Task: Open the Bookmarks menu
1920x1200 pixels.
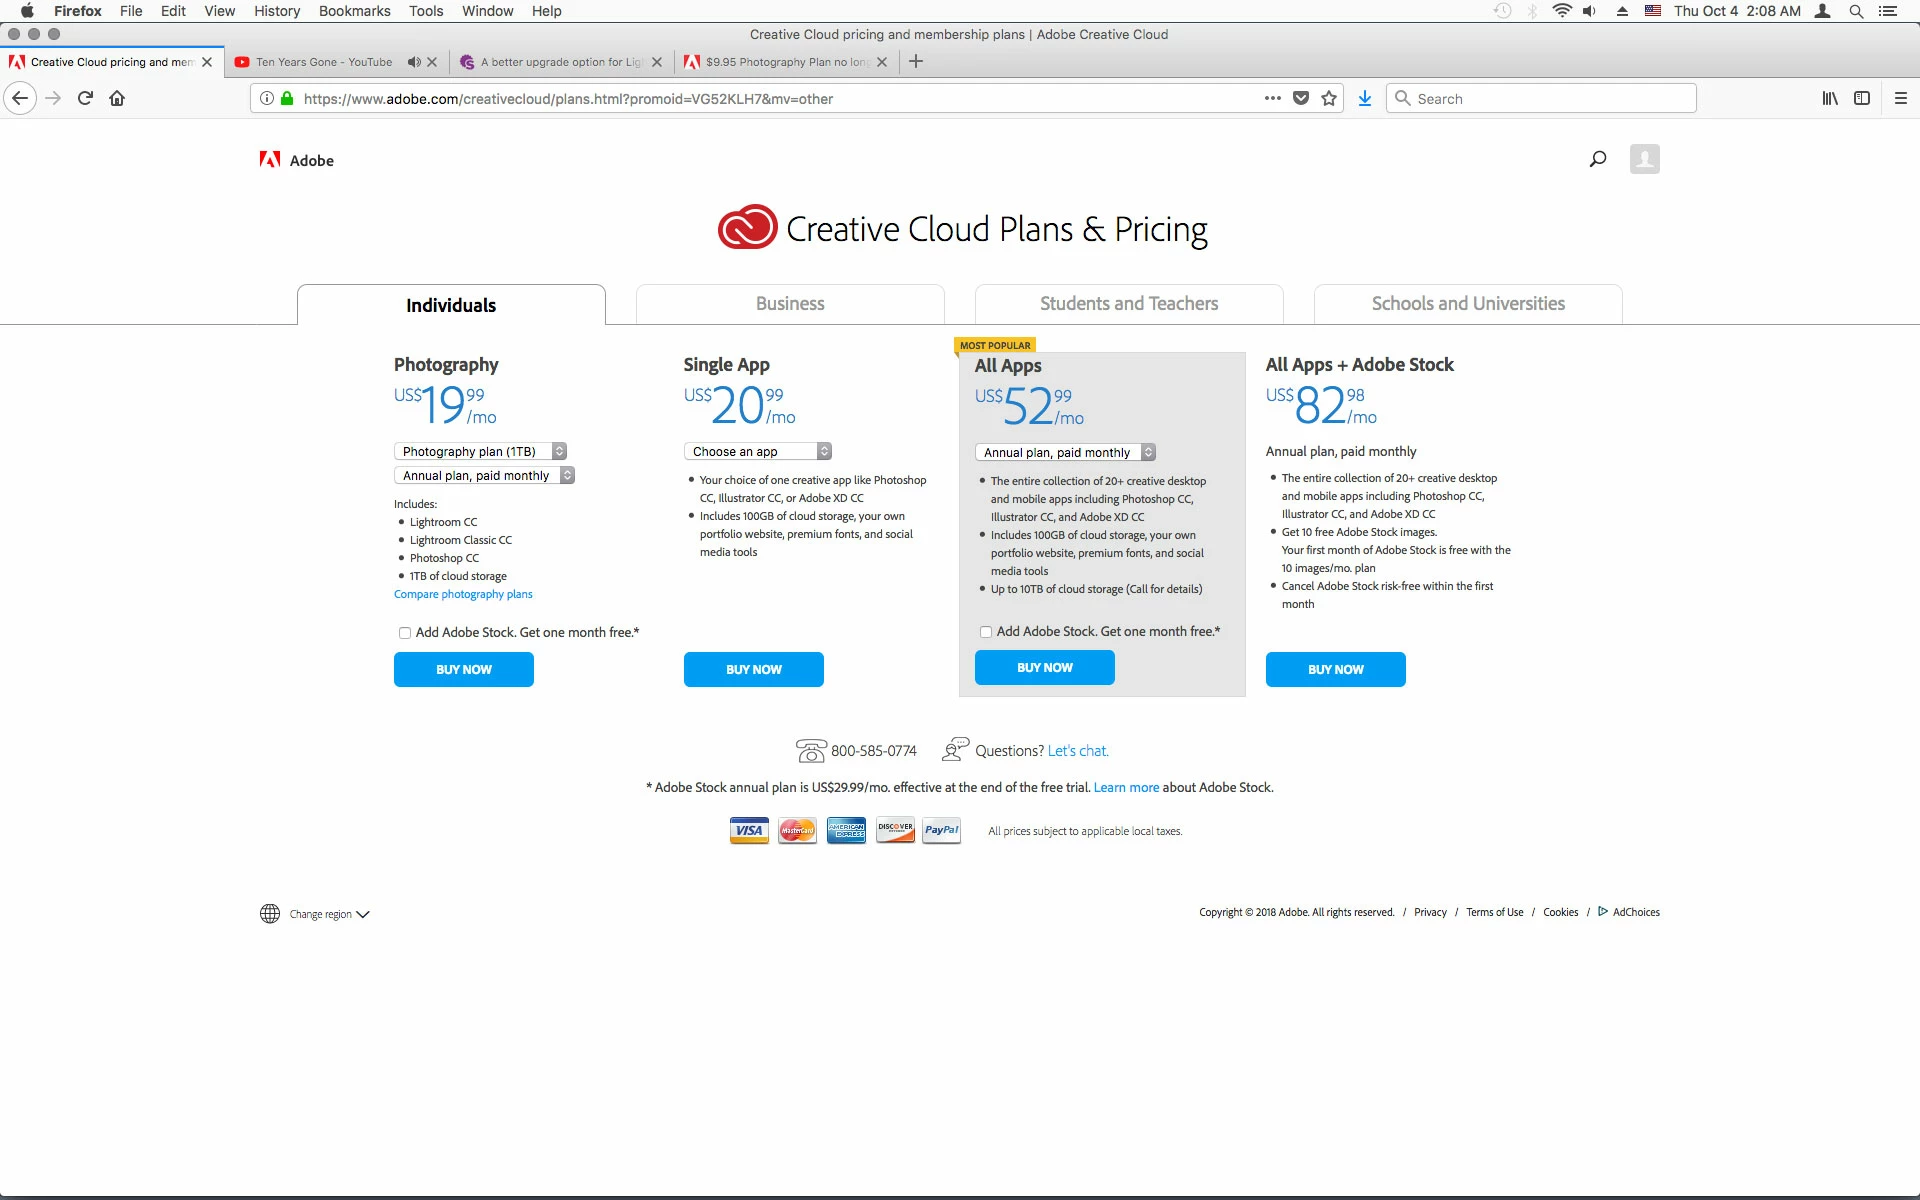Action: pos(354,11)
